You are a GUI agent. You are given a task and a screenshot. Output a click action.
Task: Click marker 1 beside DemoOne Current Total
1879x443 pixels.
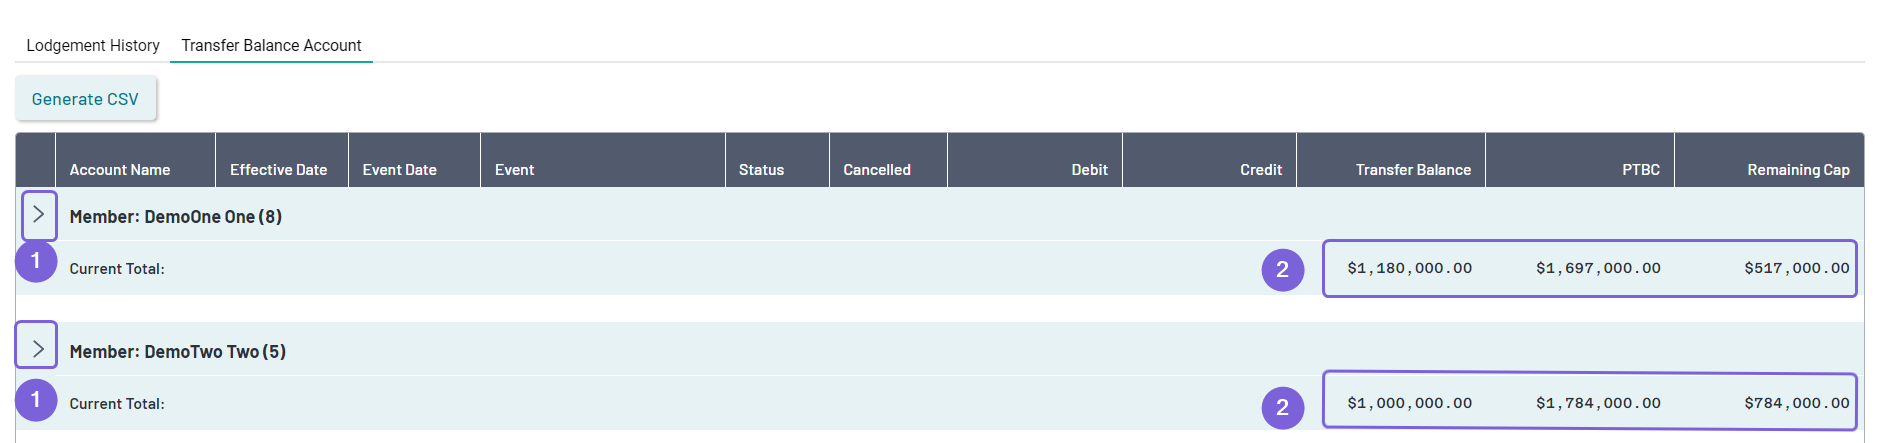(36, 261)
